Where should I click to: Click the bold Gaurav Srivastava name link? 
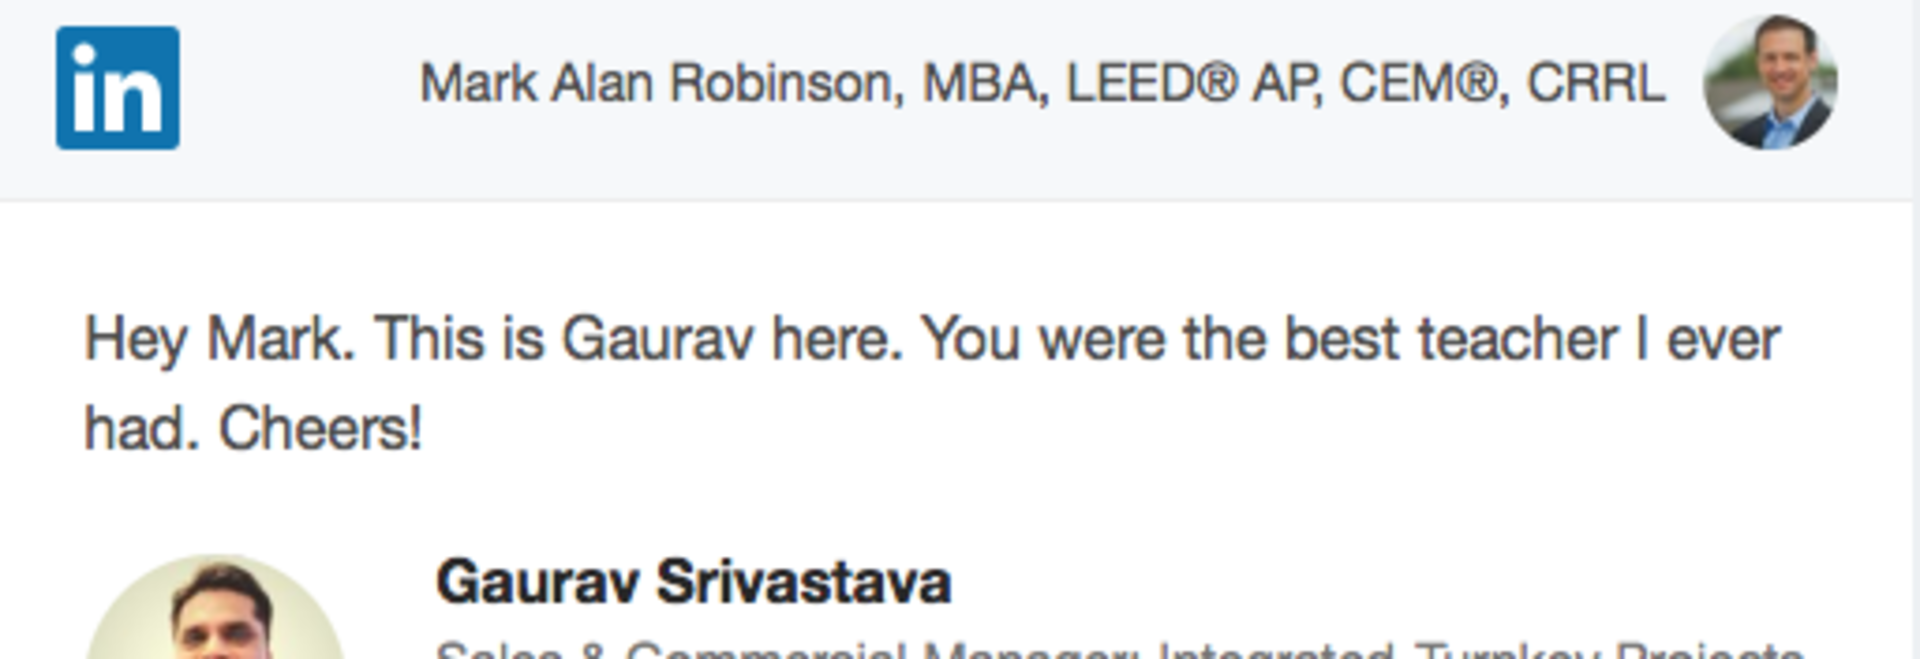pyautogui.click(x=693, y=581)
